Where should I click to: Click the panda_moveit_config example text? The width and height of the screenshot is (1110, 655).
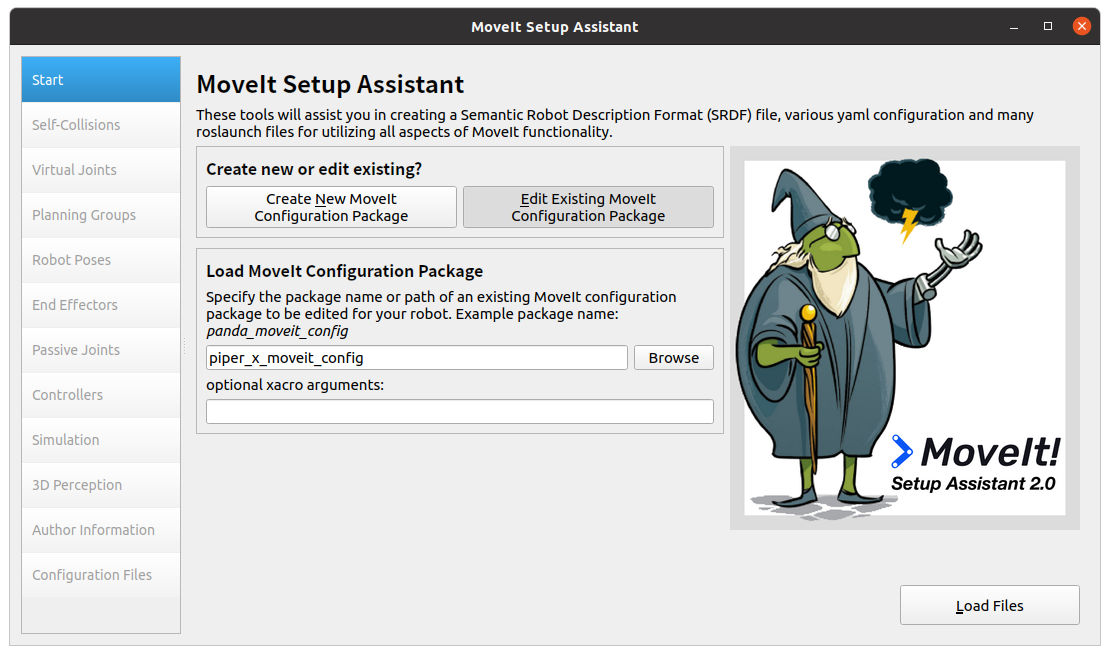click(x=278, y=331)
